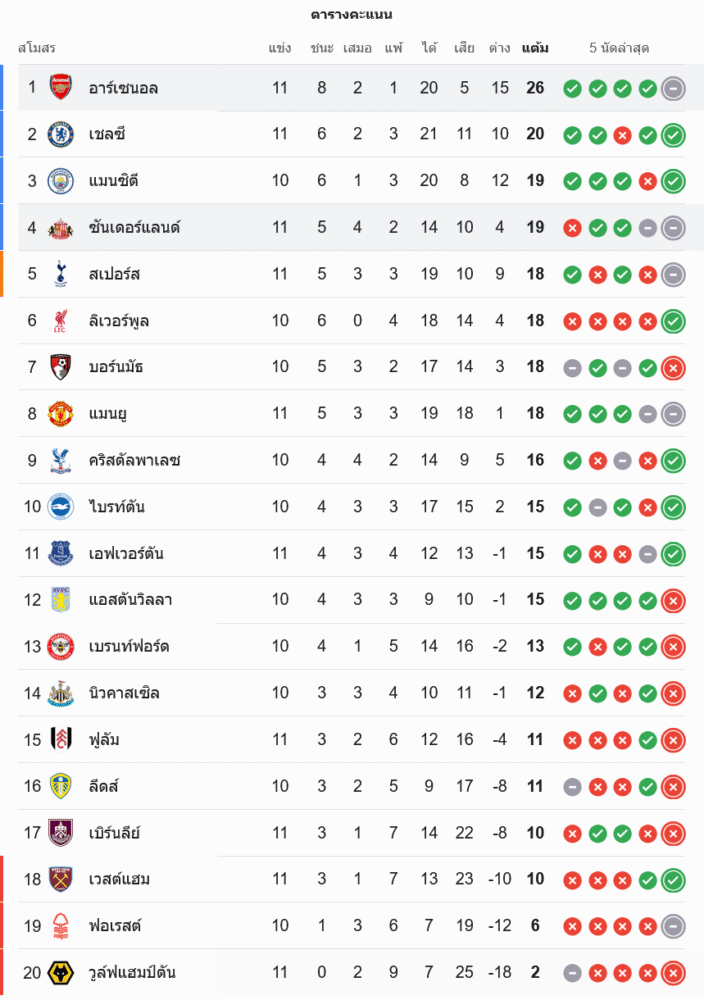Click the Manchester City crest icon
Viewport: 704px width, 1000px height.
click(61, 181)
